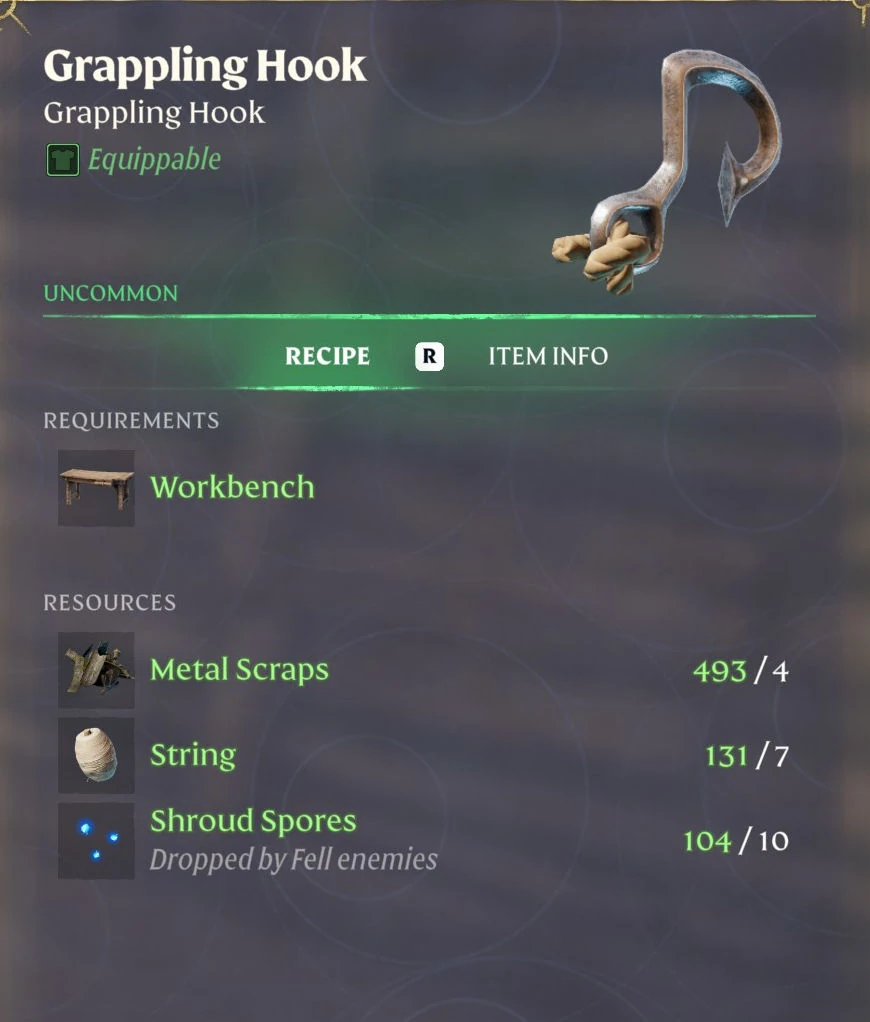Screen dimensions: 870x1022
Task: Select the Metal Scraps resource icon
Action: [x=96, y=670]
